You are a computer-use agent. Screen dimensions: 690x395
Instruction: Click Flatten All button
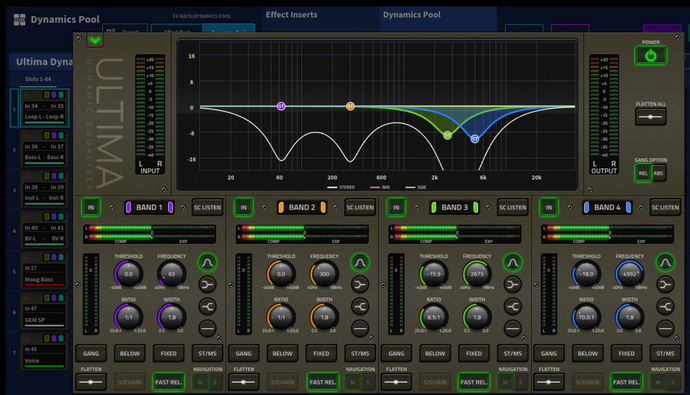tap(650, 117)
